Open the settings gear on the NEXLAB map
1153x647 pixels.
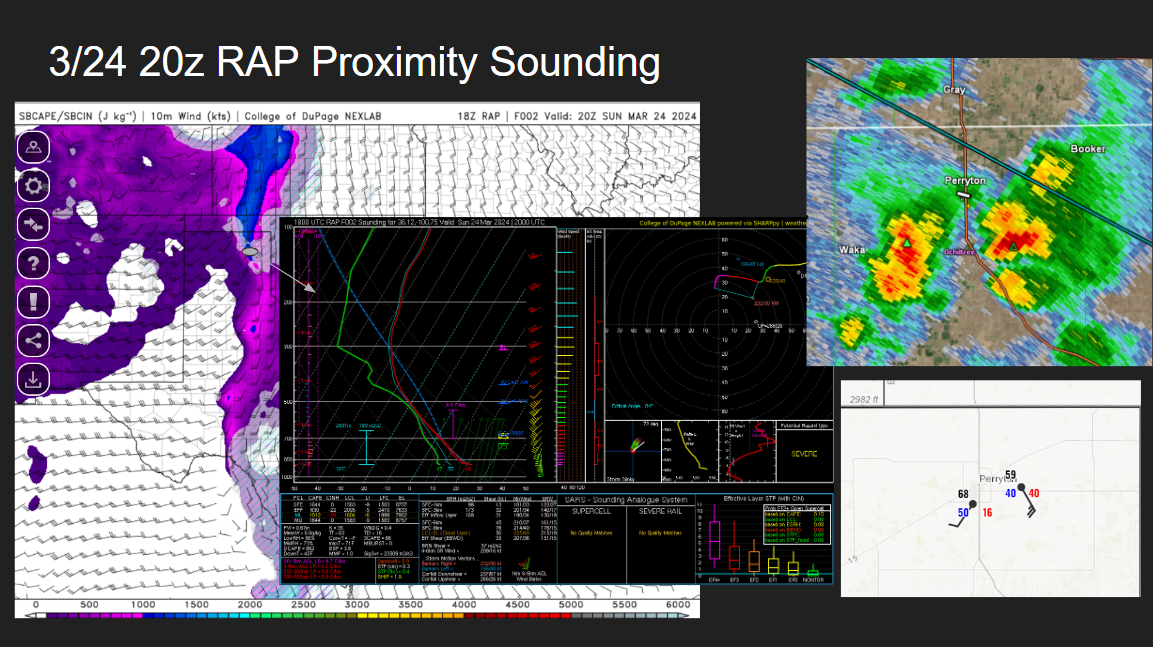(x=33, y=185)
